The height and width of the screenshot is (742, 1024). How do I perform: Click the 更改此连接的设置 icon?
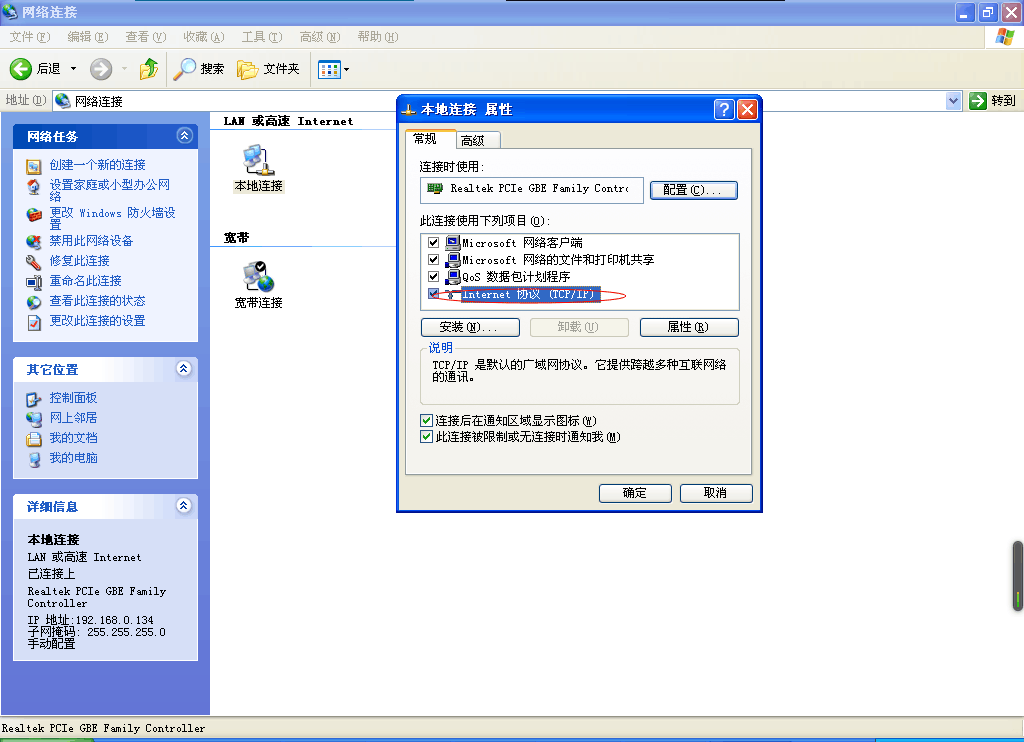point(34,322)
